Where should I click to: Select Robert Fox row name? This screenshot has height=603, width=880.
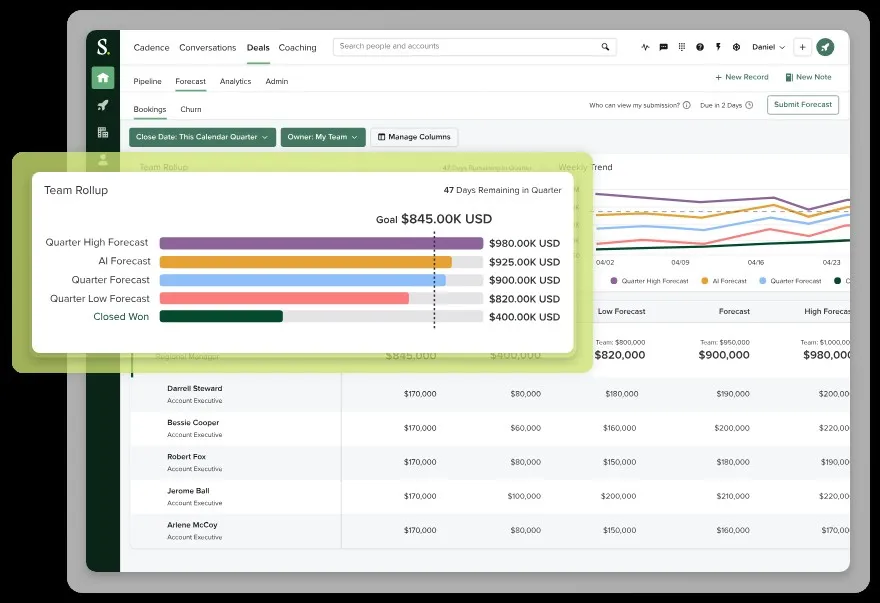pyautogui.click(x=186, y=457)
